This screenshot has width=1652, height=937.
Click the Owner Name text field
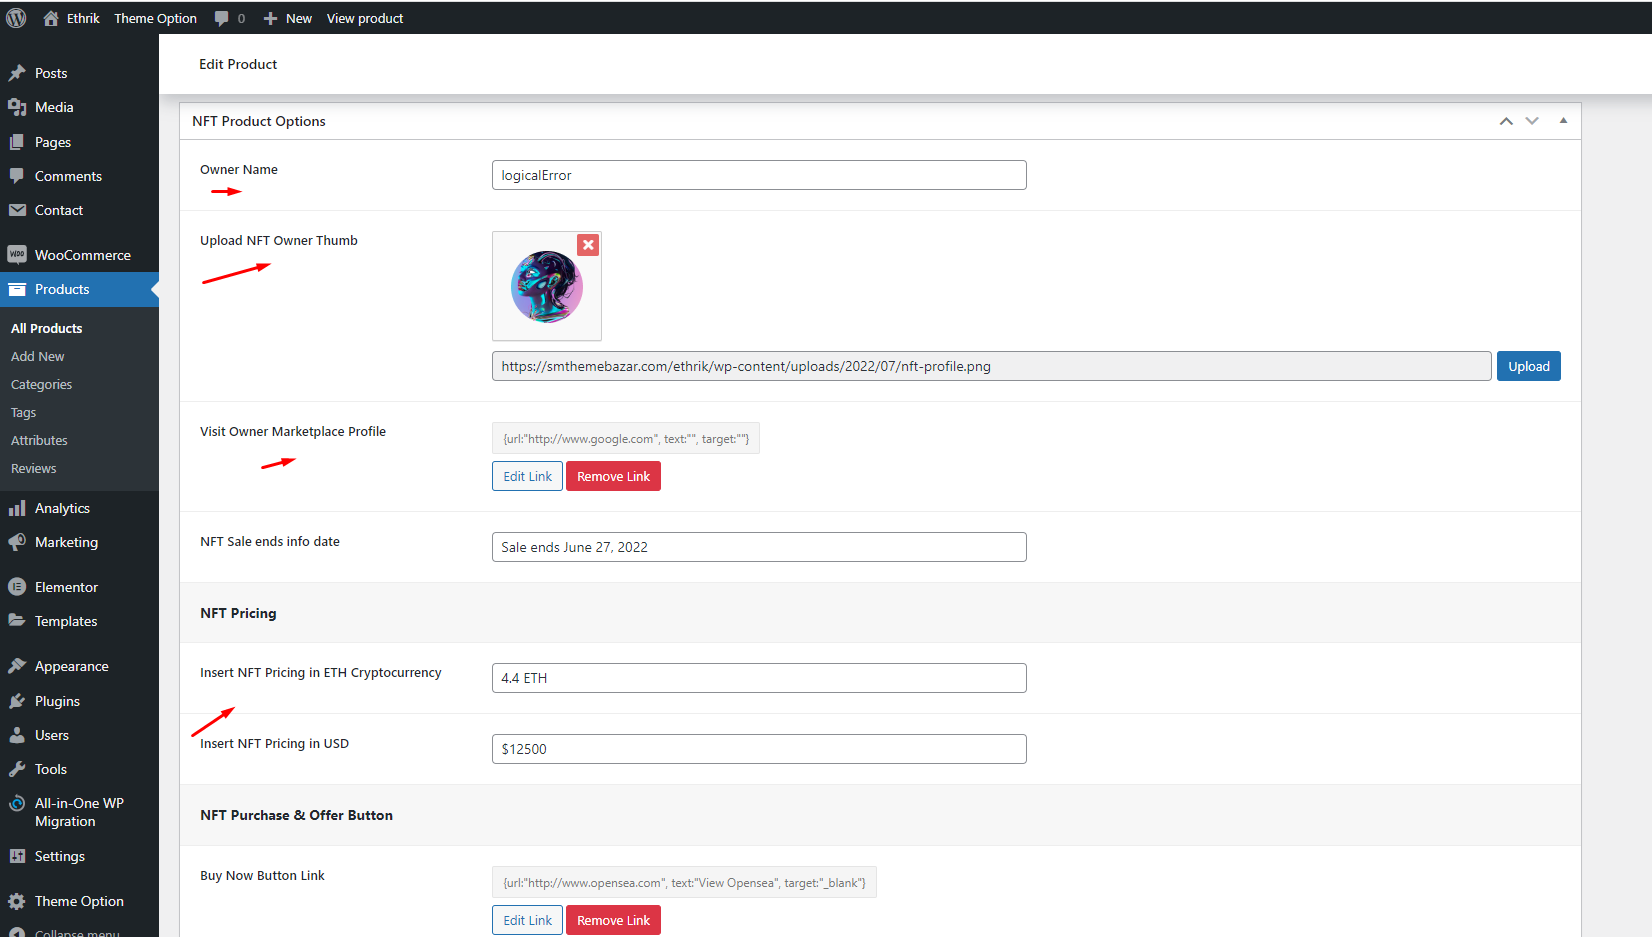759,175
